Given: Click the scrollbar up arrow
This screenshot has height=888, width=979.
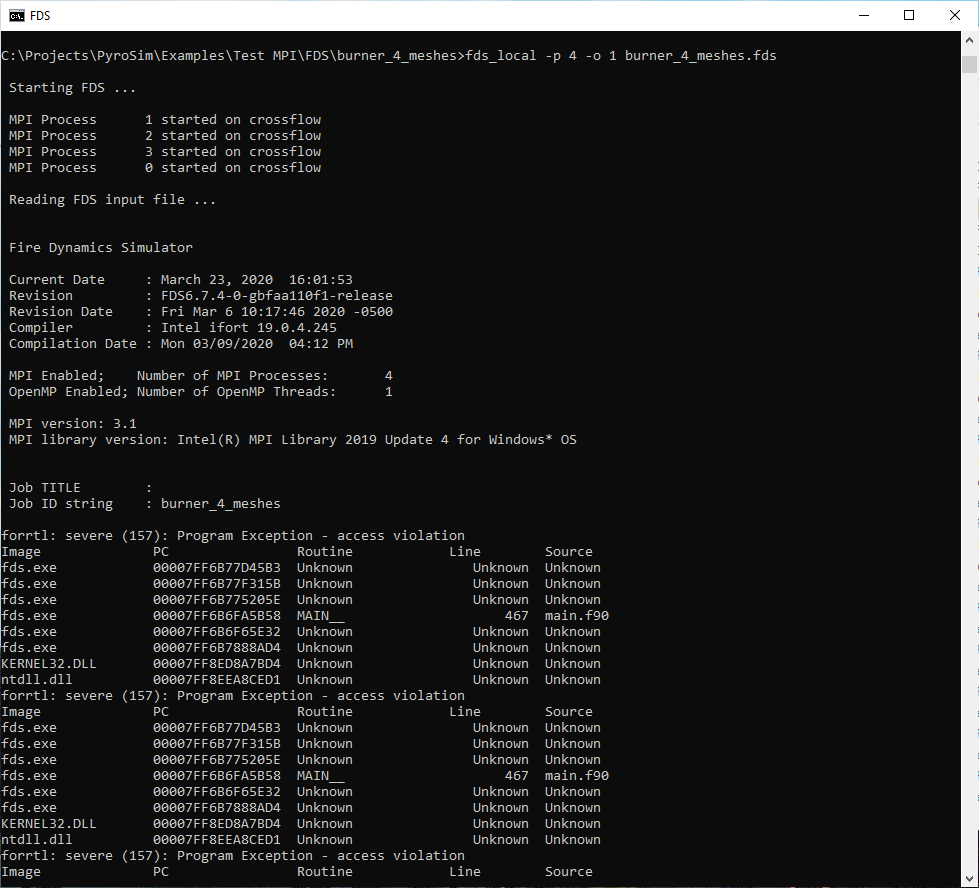Looking at the screenshot, I should [x=971, y=38].
